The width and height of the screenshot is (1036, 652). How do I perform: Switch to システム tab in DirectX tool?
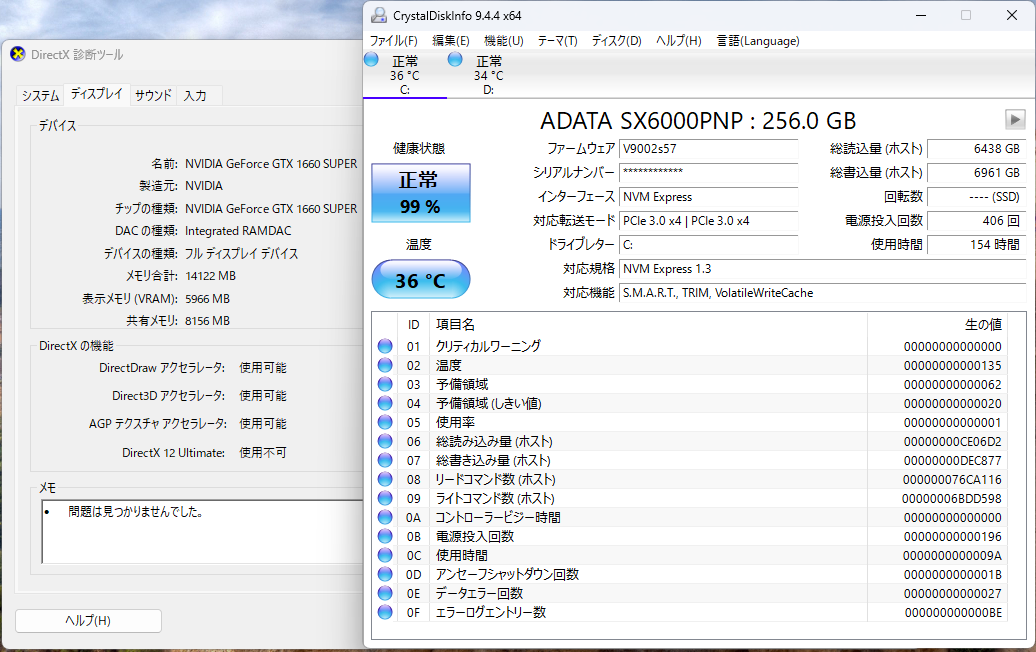click(40, 96)
